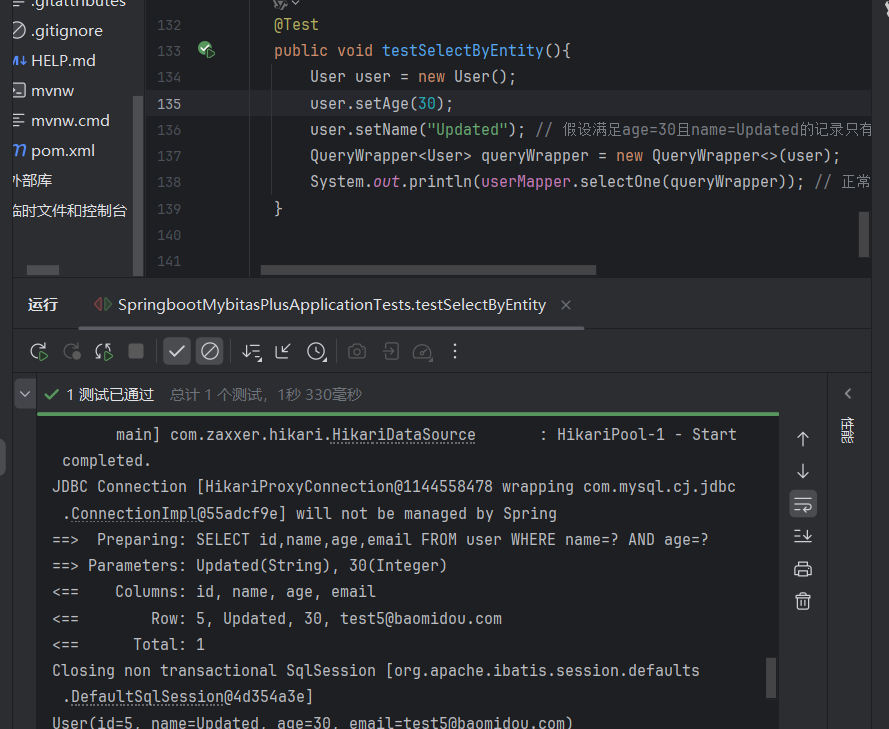Toggle show passed tests checkmark
The image size is (889, 729).
177,351
